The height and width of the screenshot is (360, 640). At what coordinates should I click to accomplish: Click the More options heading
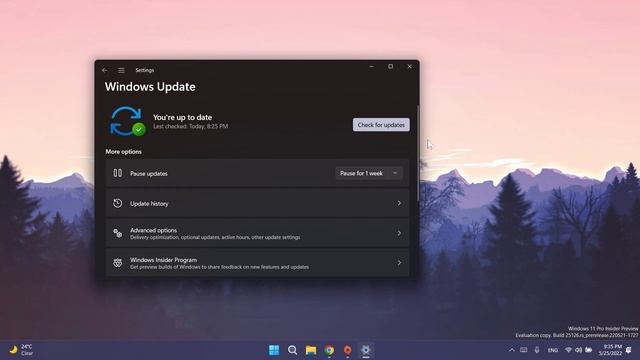[124, 151]
